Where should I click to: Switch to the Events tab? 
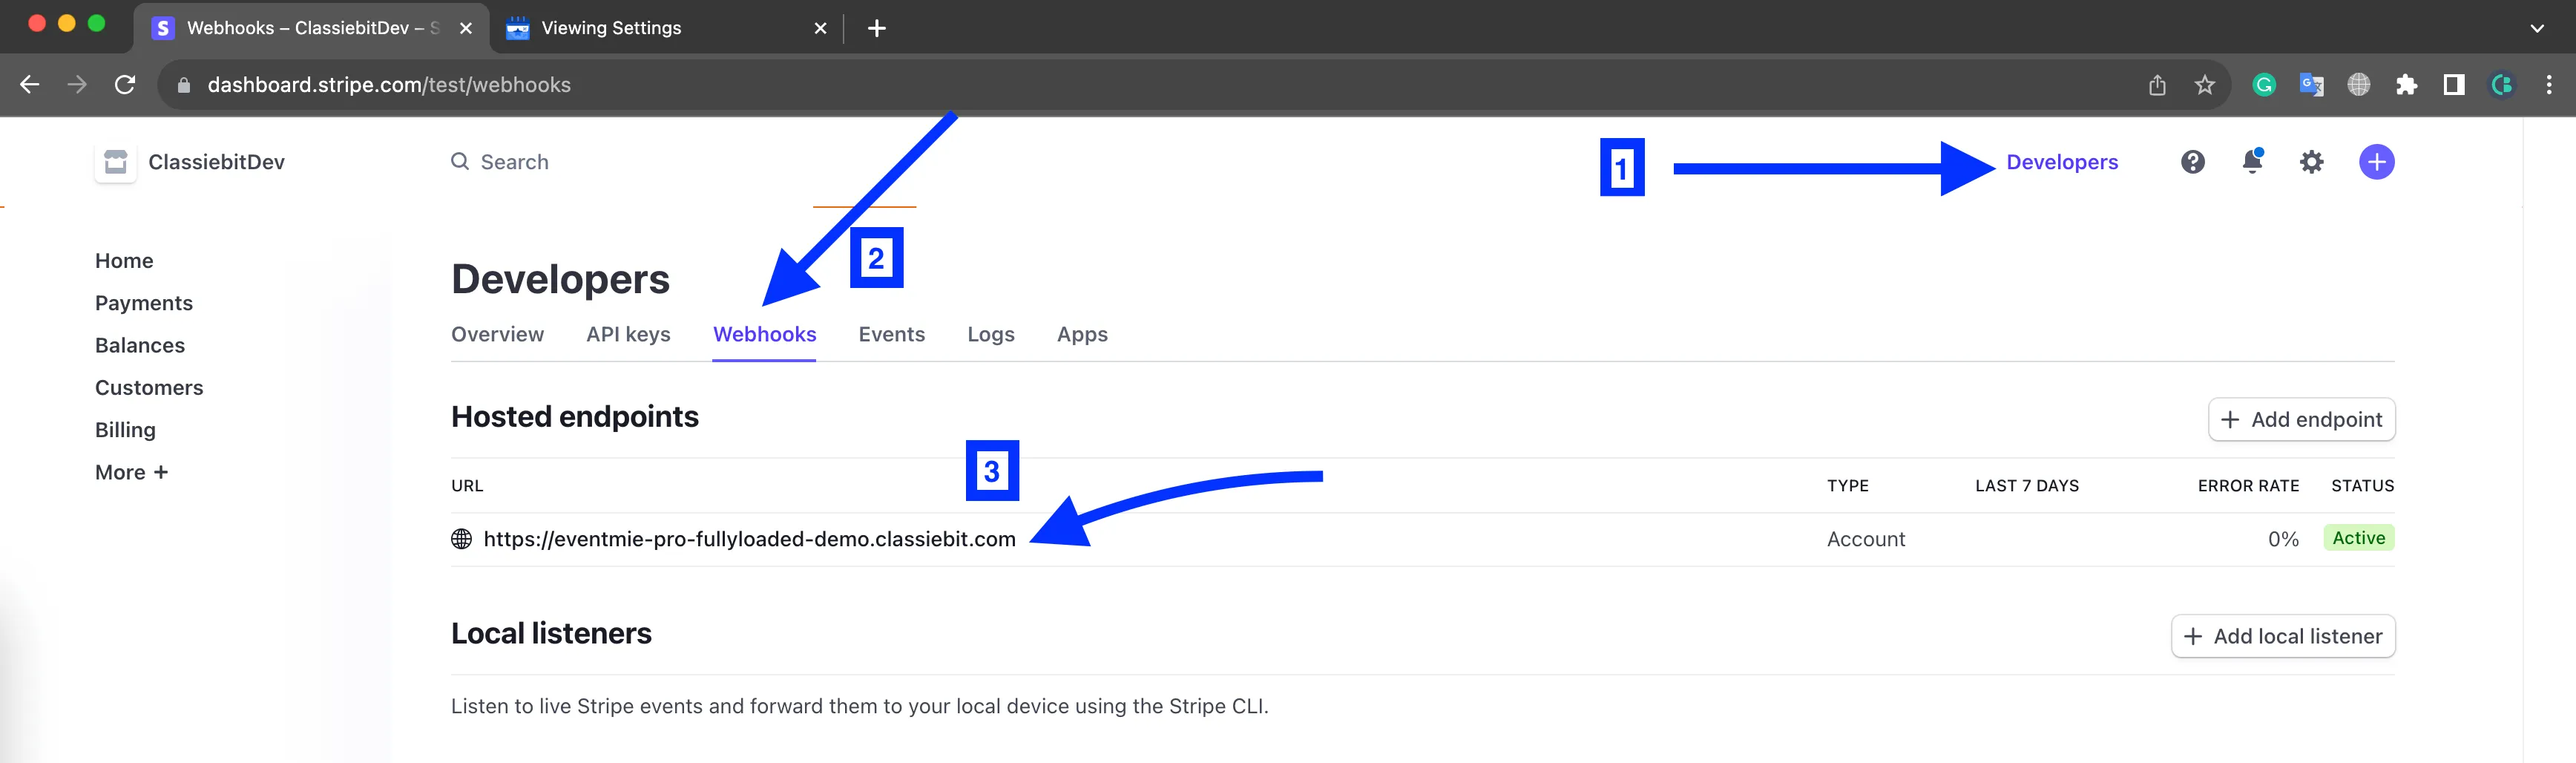(891, 334)
